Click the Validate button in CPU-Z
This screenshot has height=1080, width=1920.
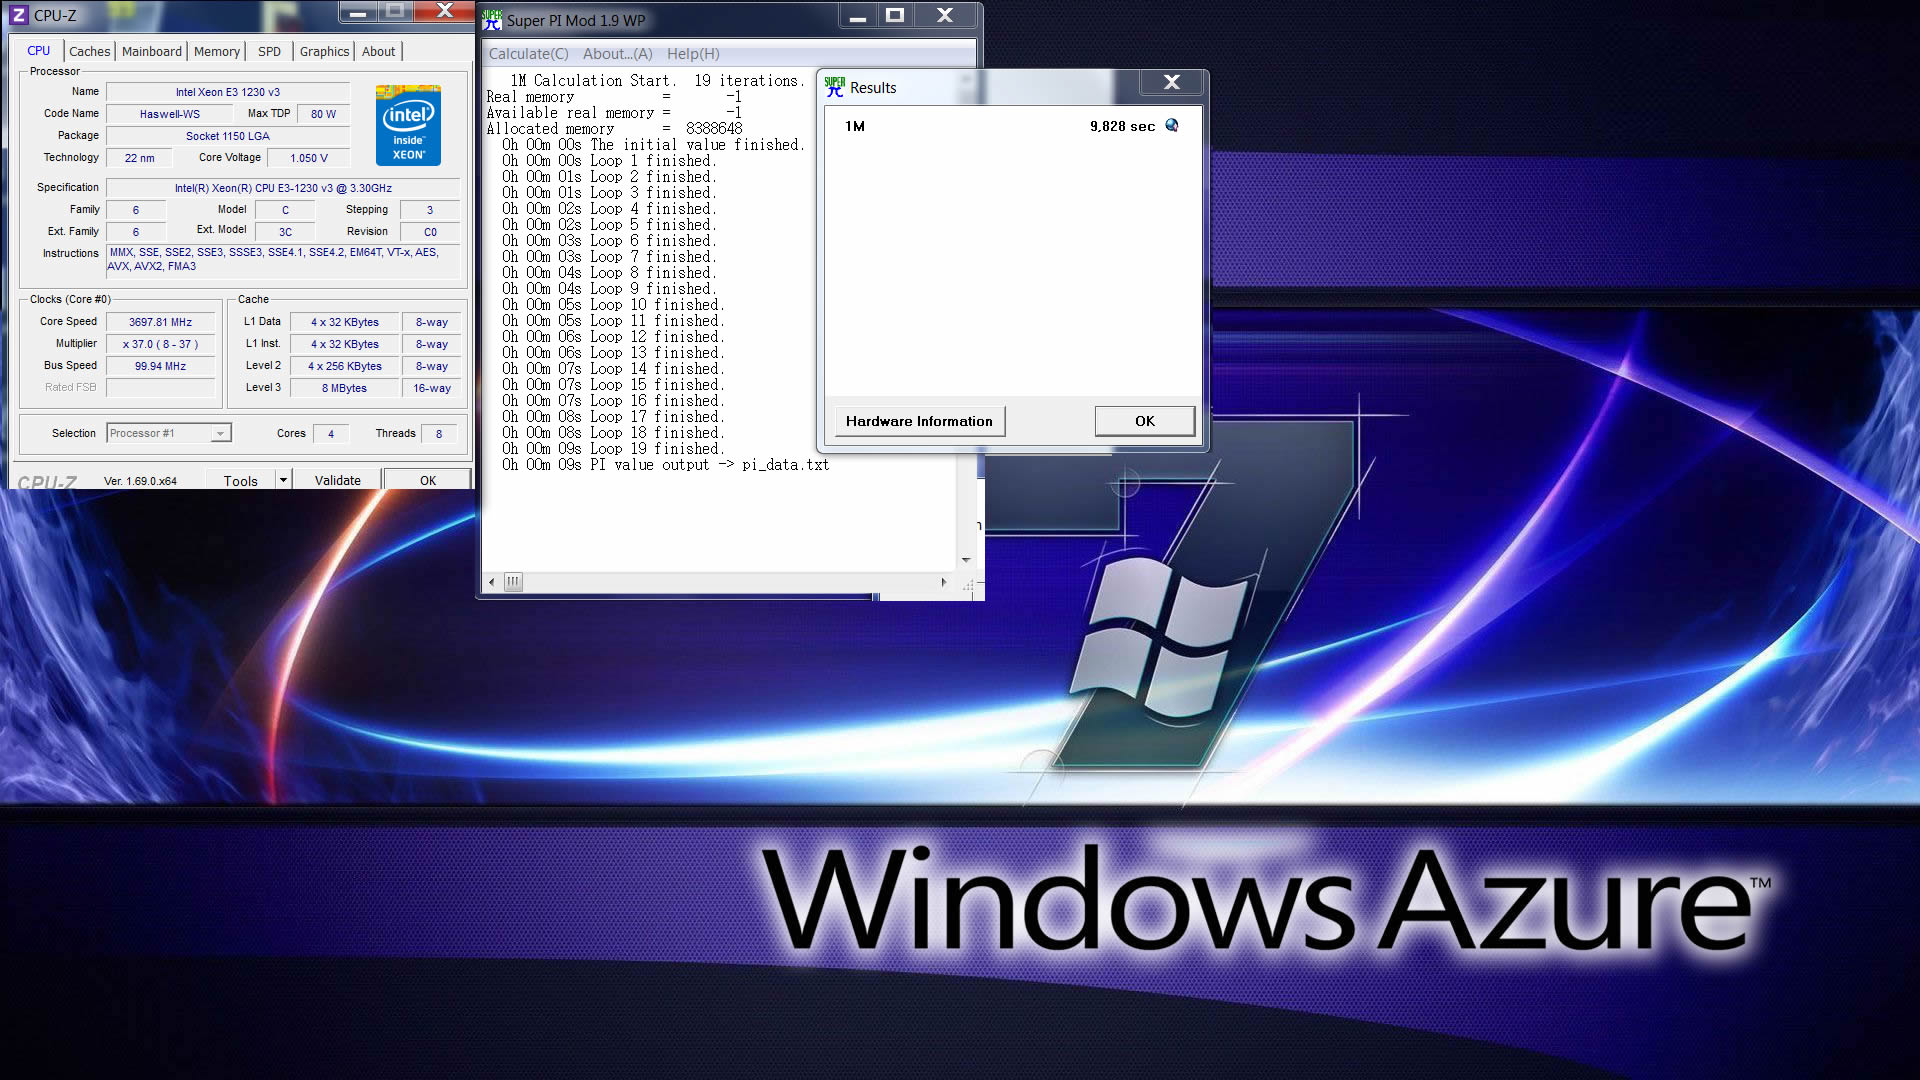coord(337,481)
